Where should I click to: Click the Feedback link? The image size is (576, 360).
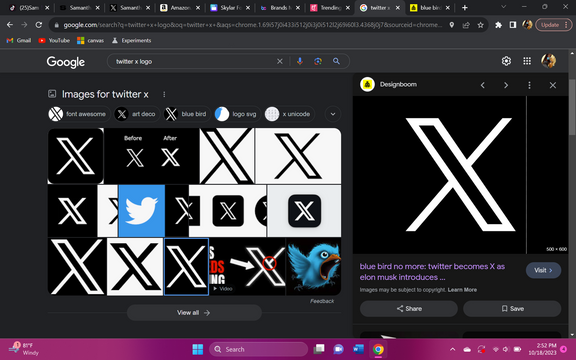322,301
